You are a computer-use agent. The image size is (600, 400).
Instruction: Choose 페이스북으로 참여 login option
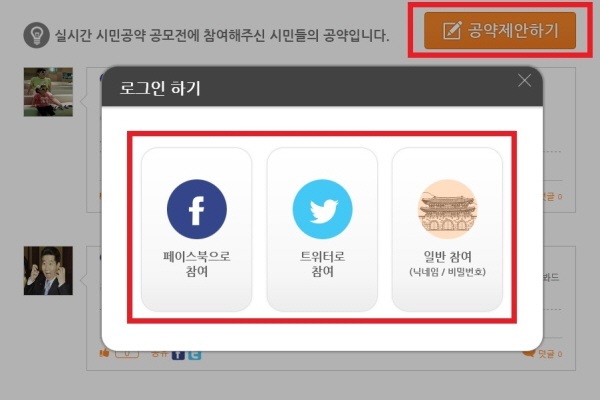[197, 229]
